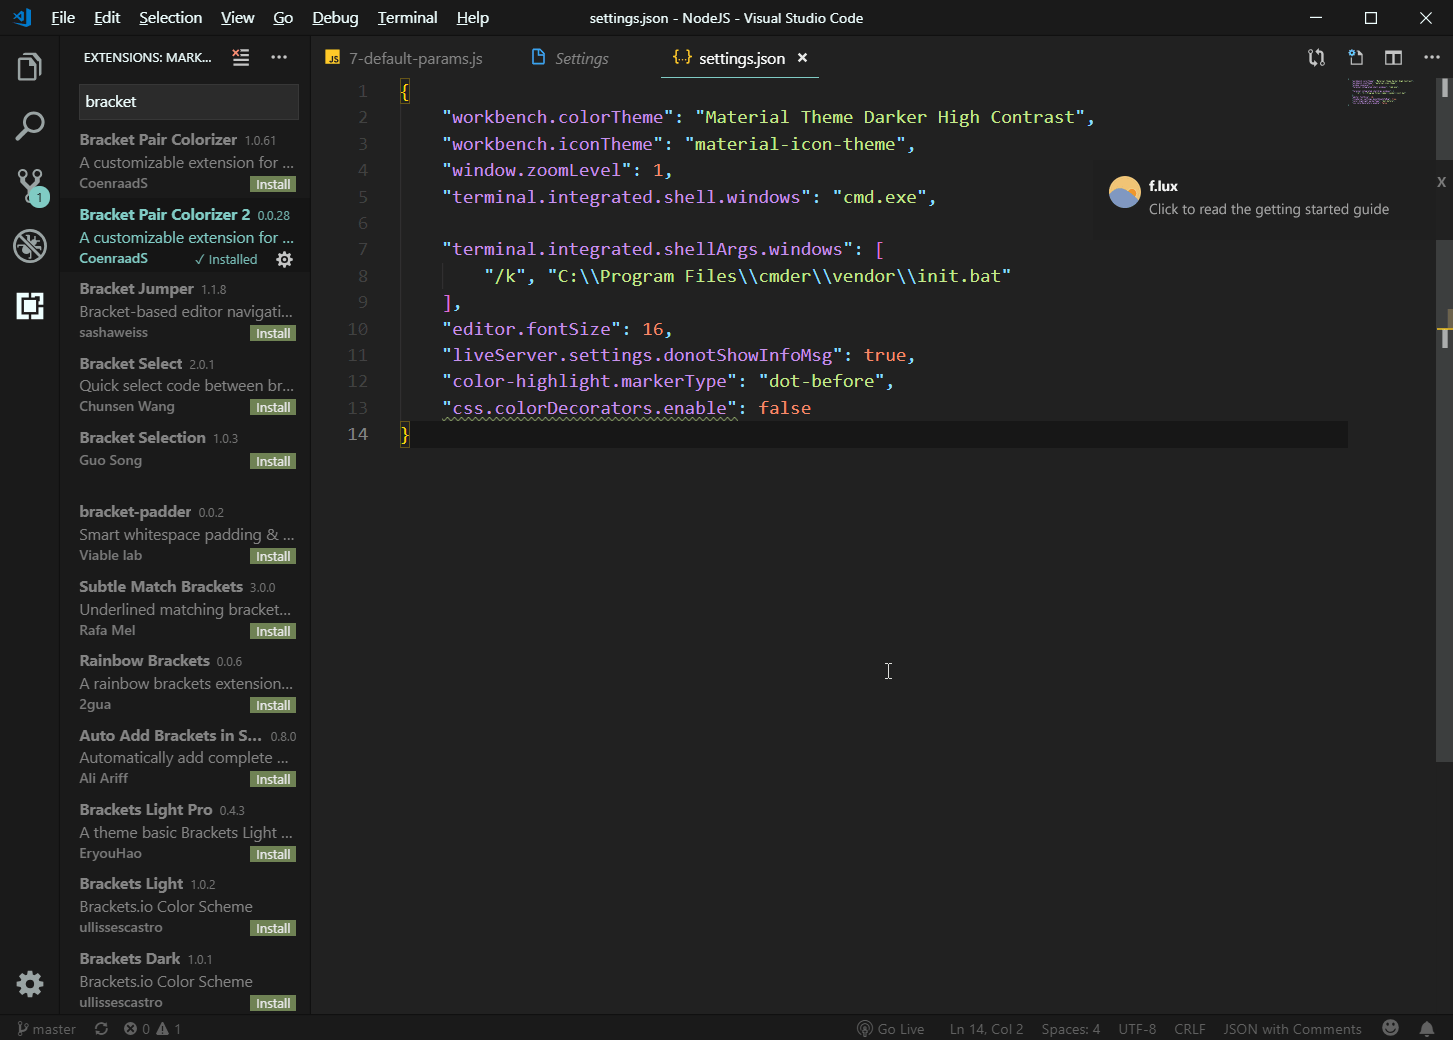Click the css.colorDecorators.enable key text
The image size is (1453, 1040).
click(590, 408)
